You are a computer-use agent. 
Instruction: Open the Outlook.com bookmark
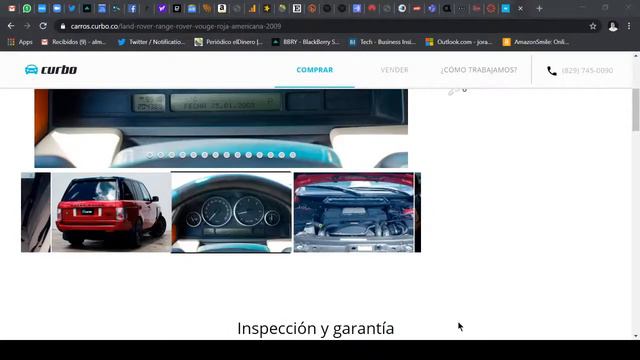pyautogui.click(x=459, y=42)
